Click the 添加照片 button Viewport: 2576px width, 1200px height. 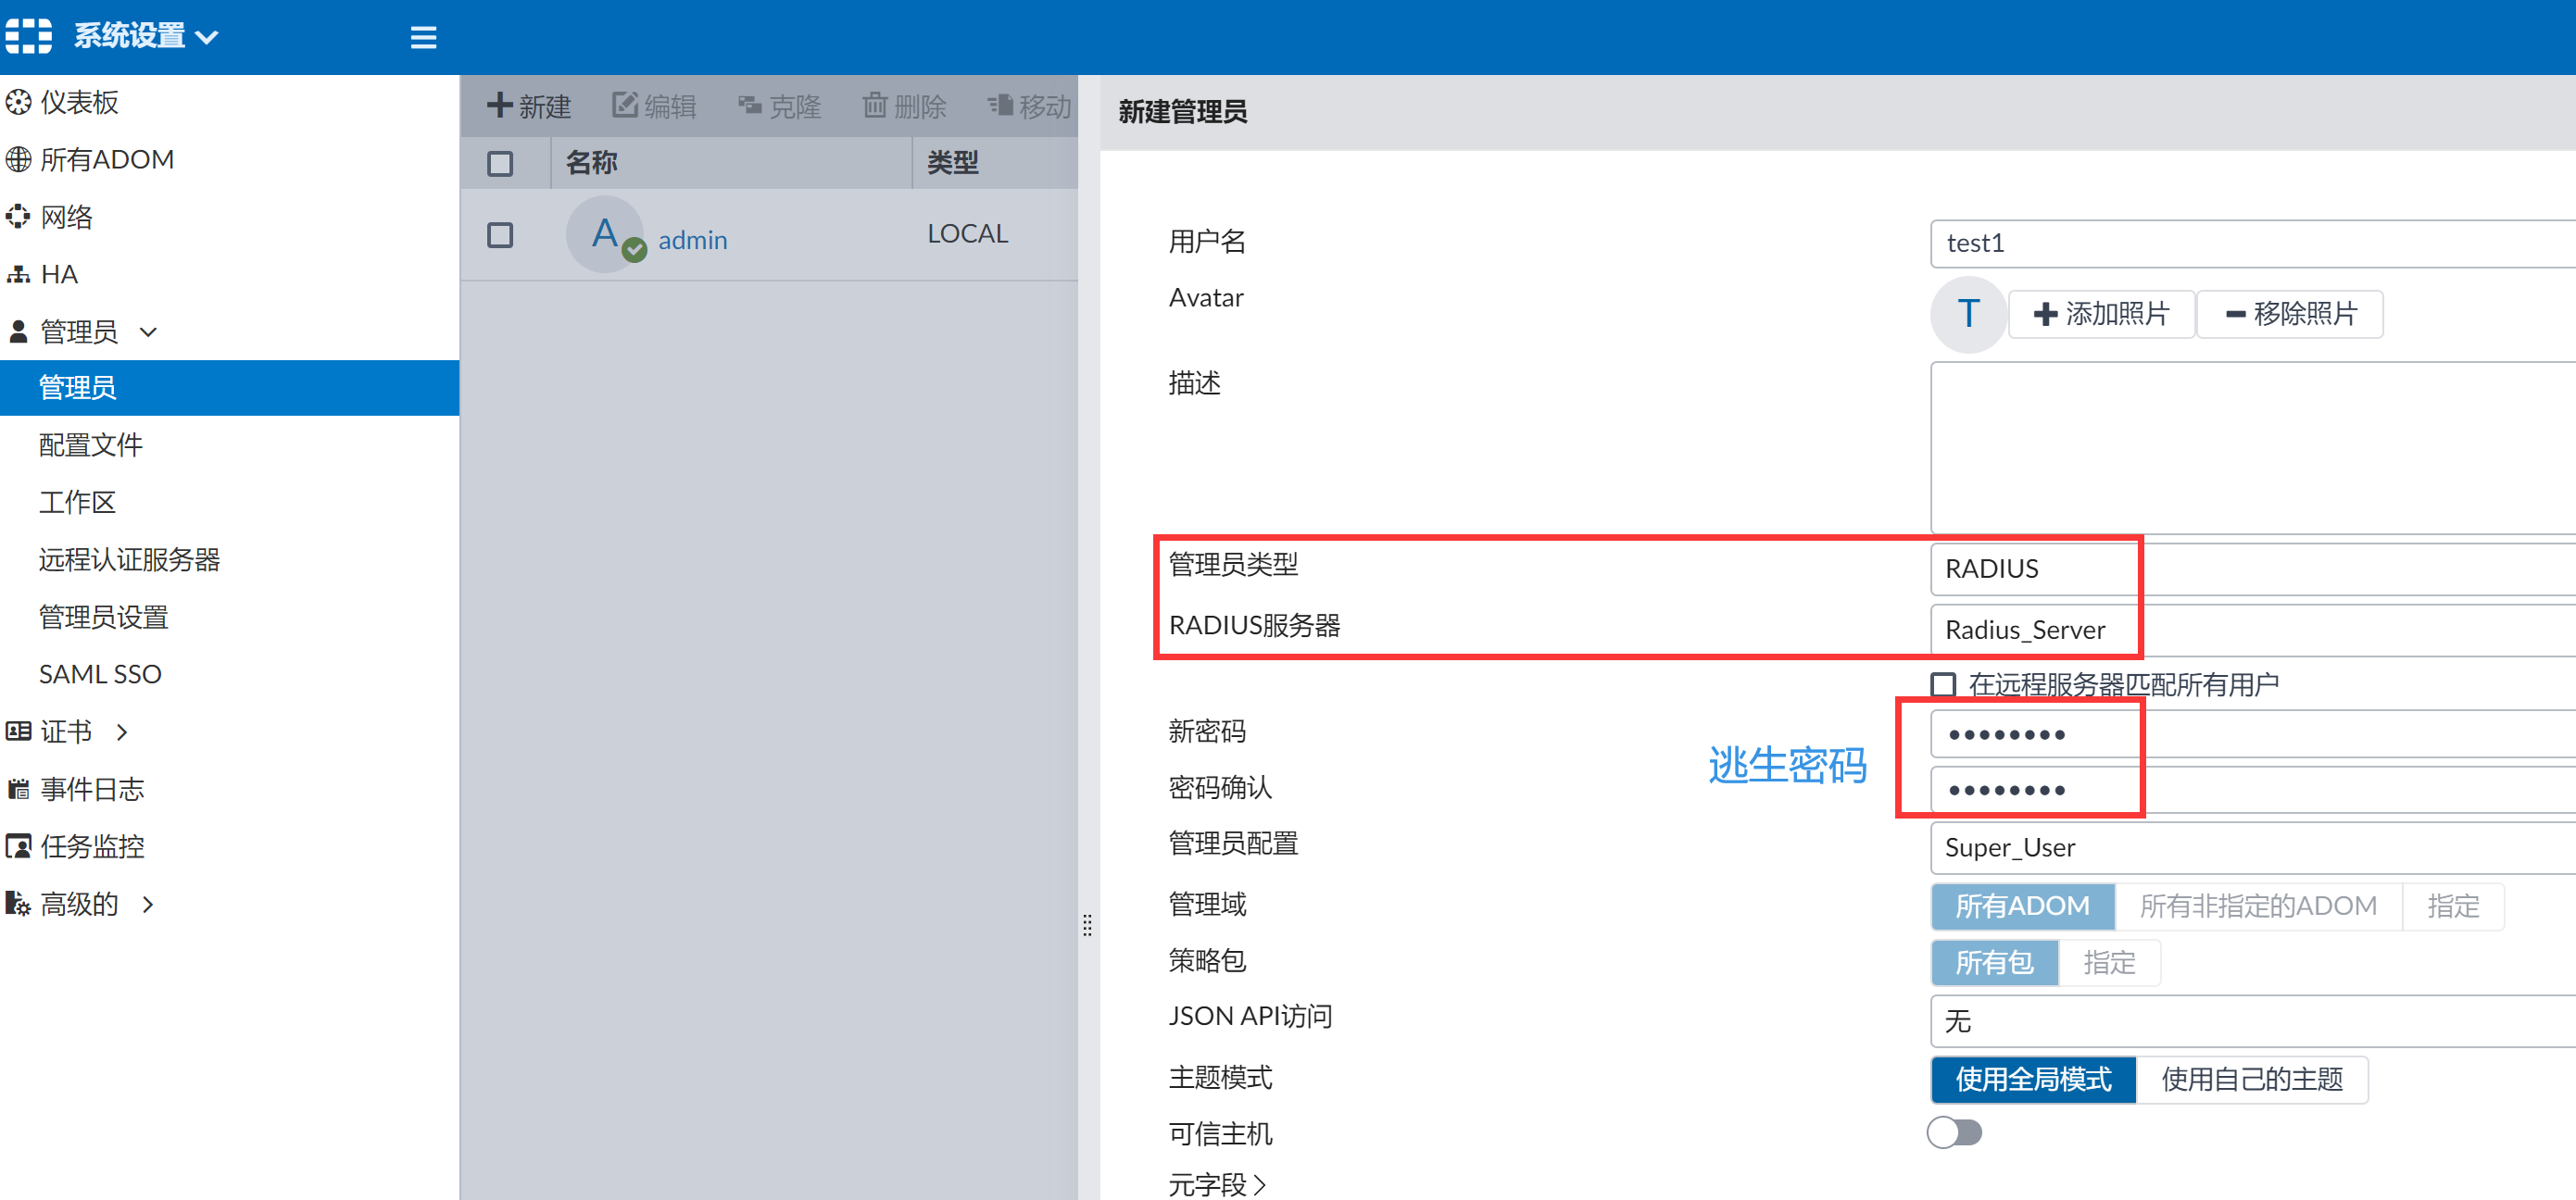coord(2101,315)
